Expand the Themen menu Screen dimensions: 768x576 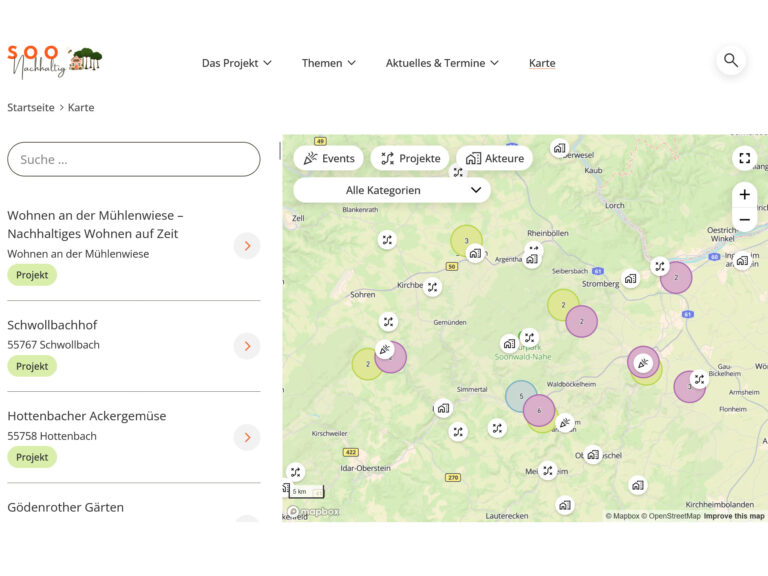[329, 63]
